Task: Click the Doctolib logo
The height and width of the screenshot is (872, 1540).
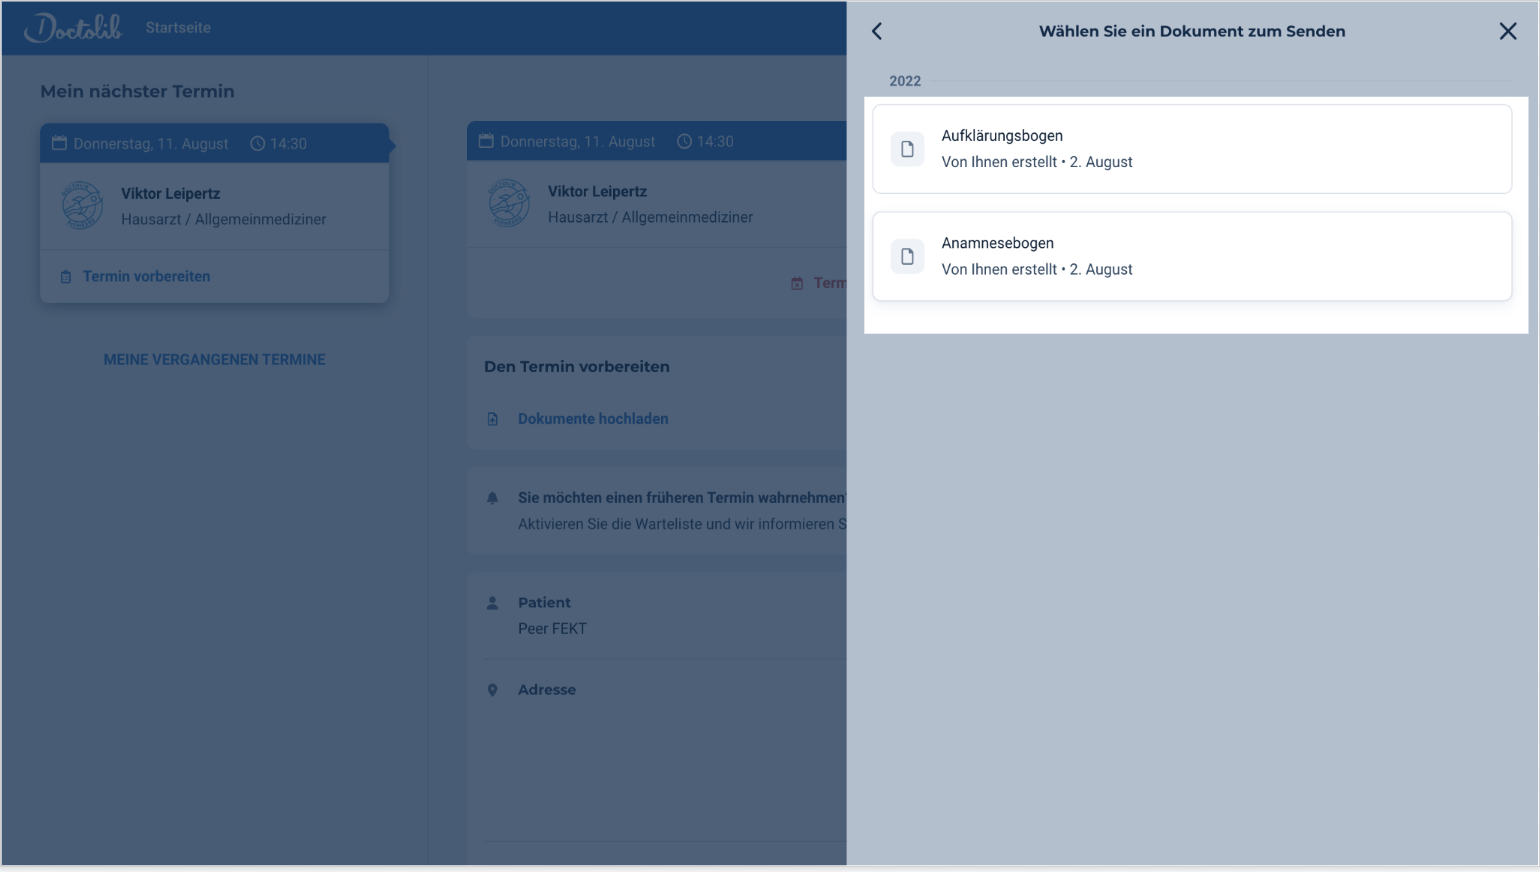Action: [73, 28]
